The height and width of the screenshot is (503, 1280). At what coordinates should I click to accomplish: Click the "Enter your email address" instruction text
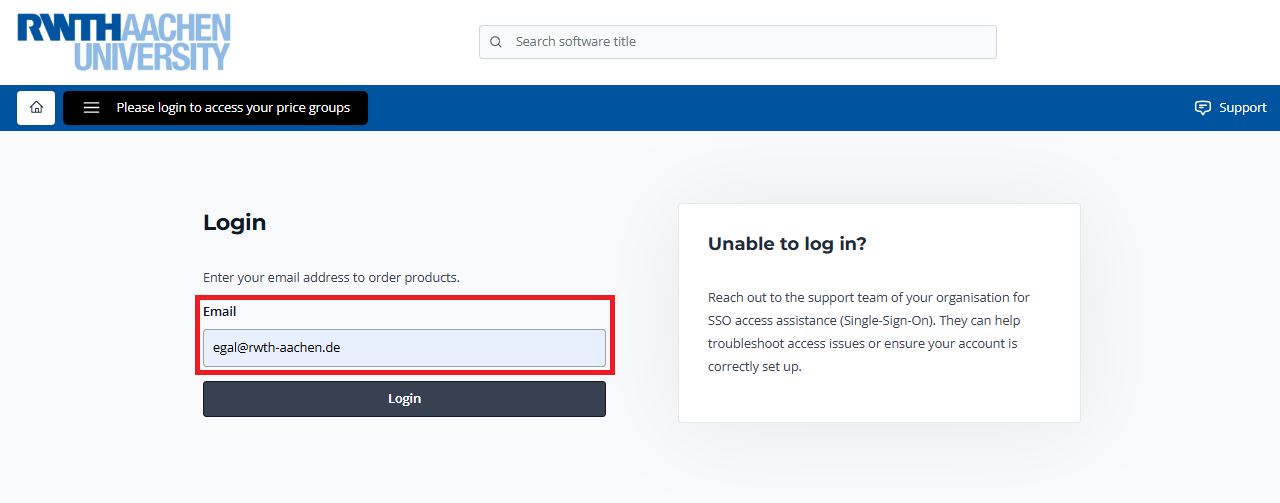(x=331, y=277)
